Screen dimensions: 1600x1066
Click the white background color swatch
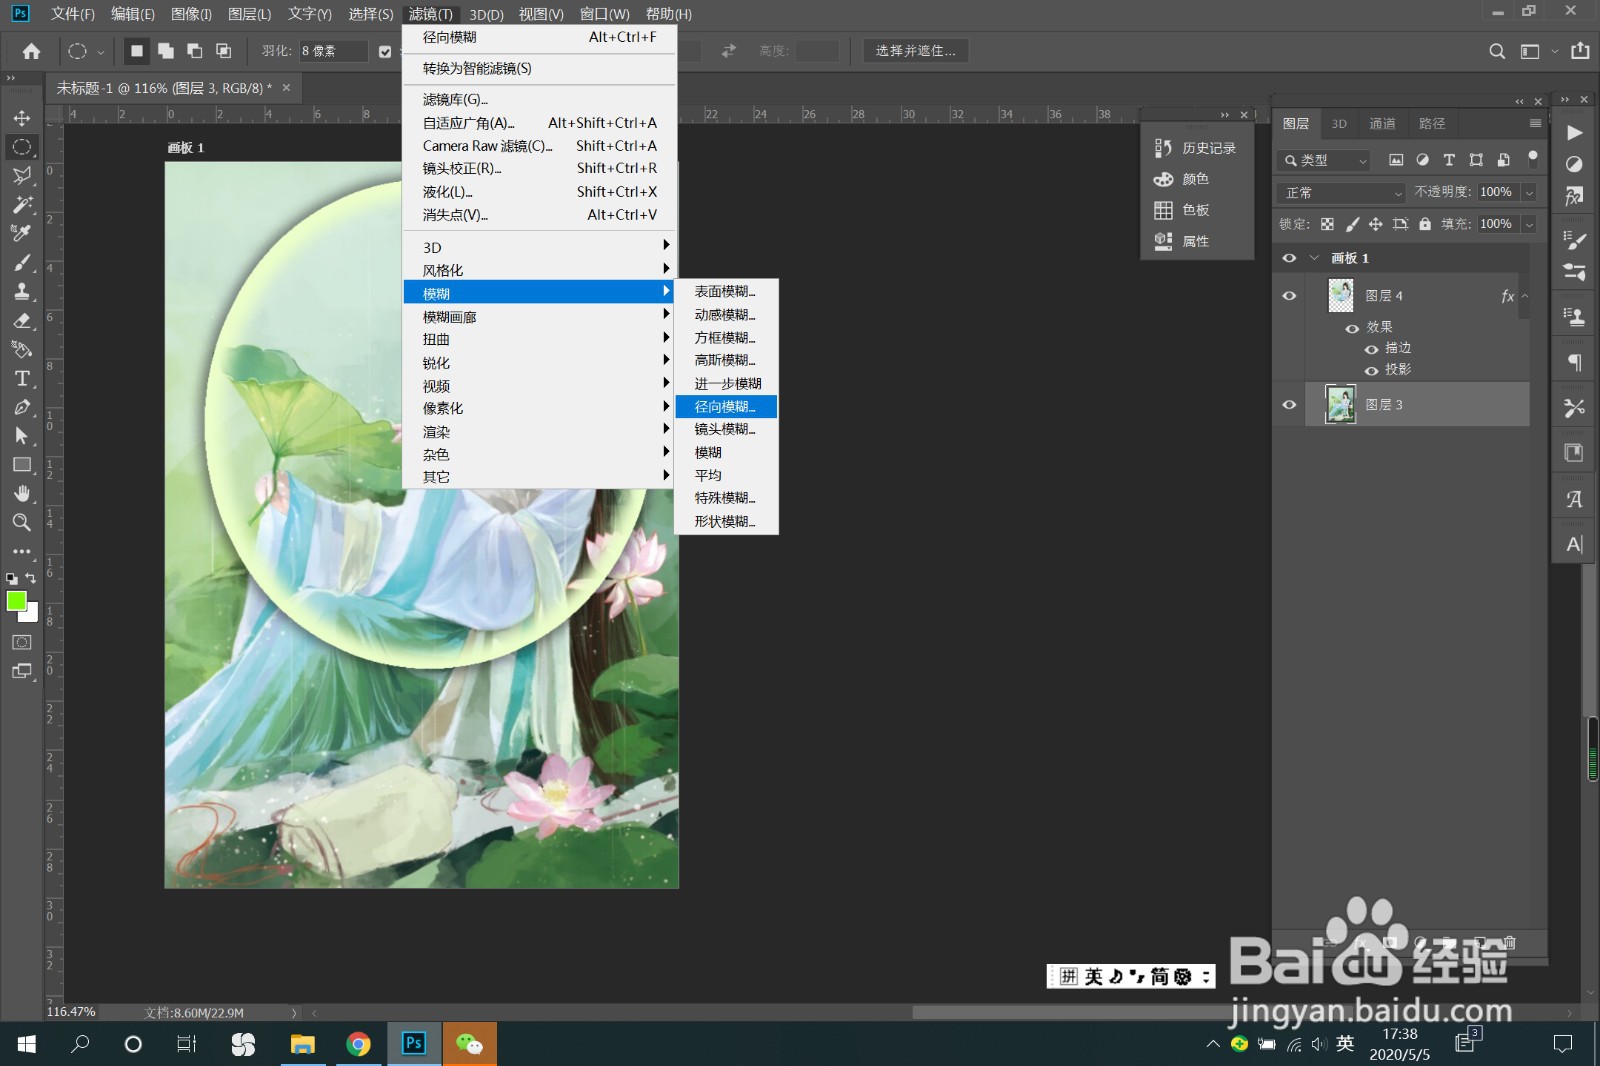(x=32, y=615)
